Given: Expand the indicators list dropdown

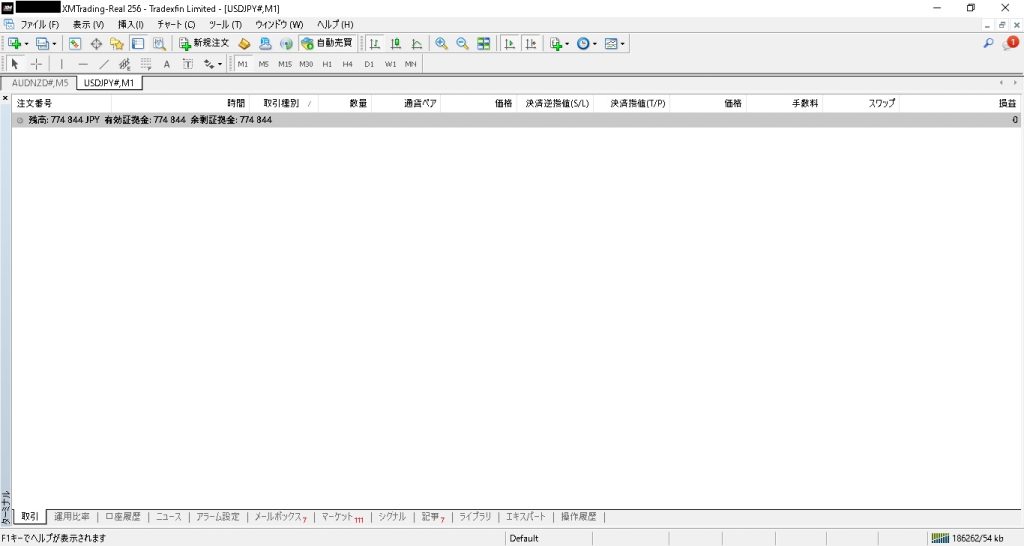Looking at the screenshot, I should [567, 44].
